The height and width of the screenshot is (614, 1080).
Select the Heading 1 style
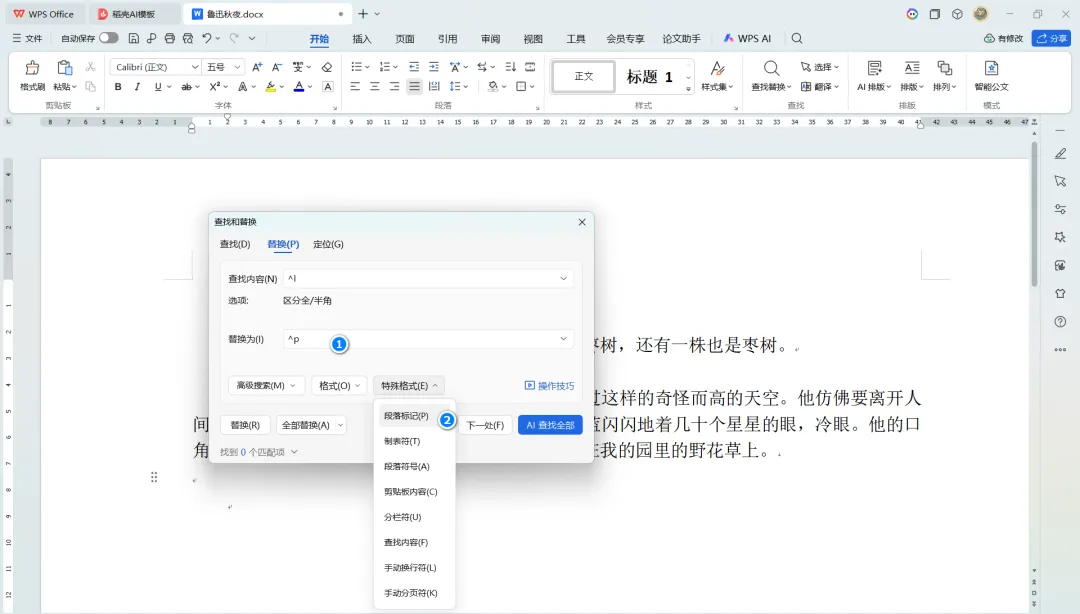(650, 76)
